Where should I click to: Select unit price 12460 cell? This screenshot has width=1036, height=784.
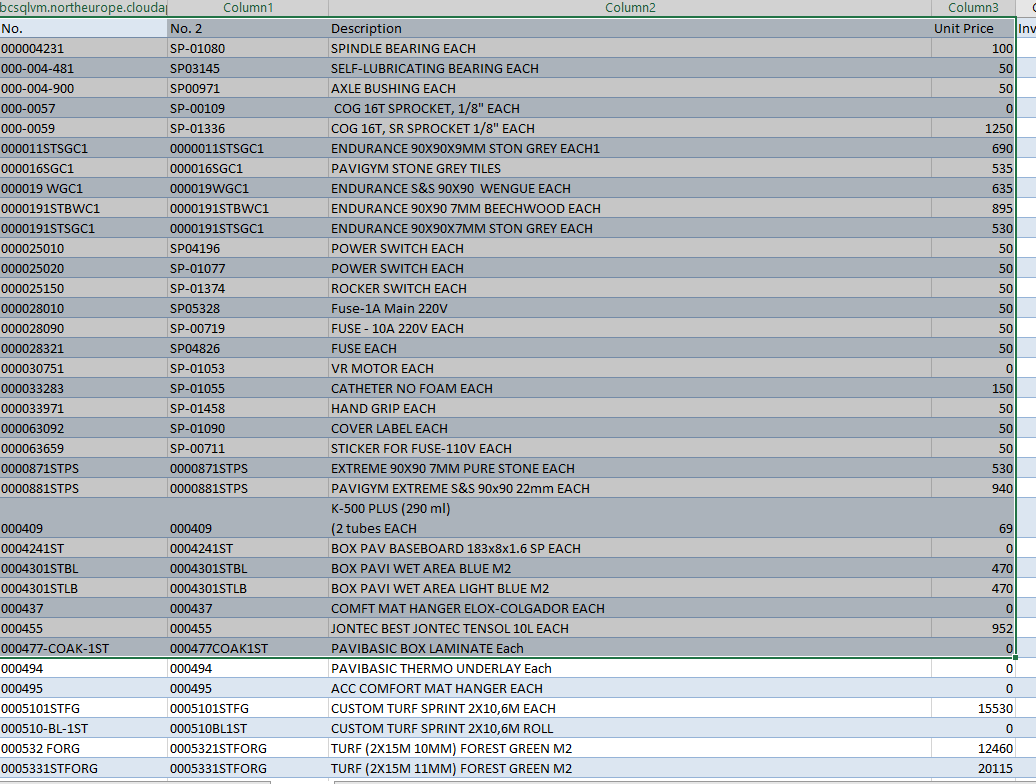coord(973,748)
